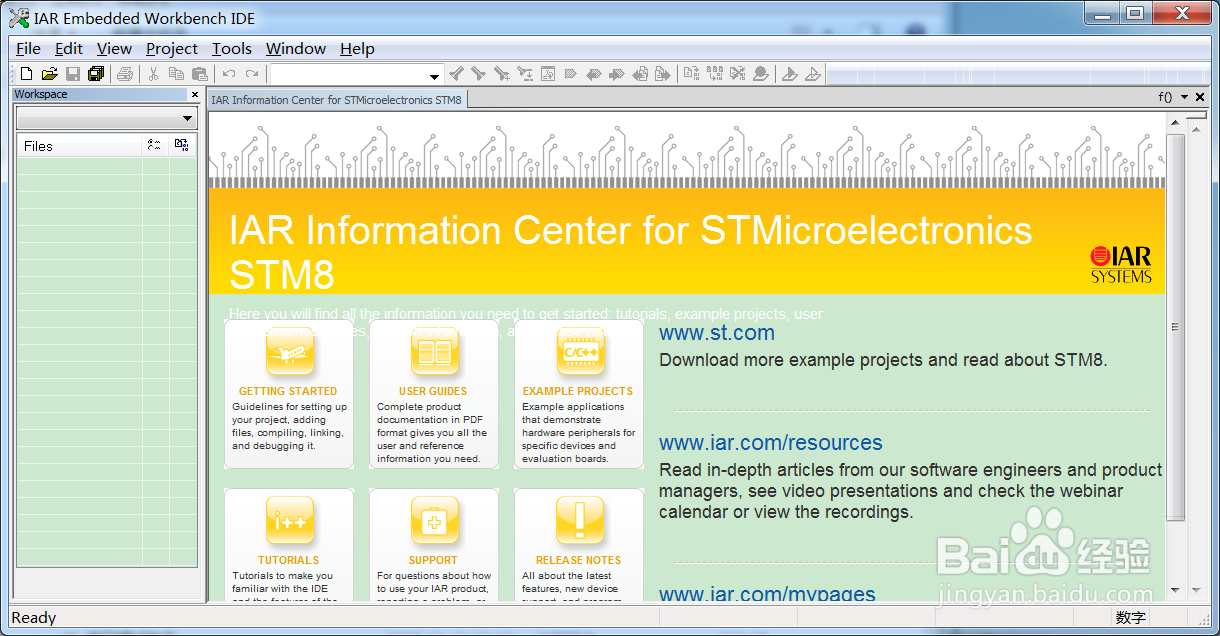The image size is (1220, 636).
Task: Click the Make build icon
Action: (715, 74)
